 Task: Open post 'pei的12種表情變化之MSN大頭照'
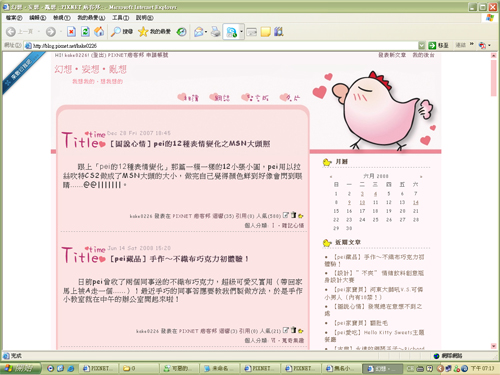click(190, 144)
